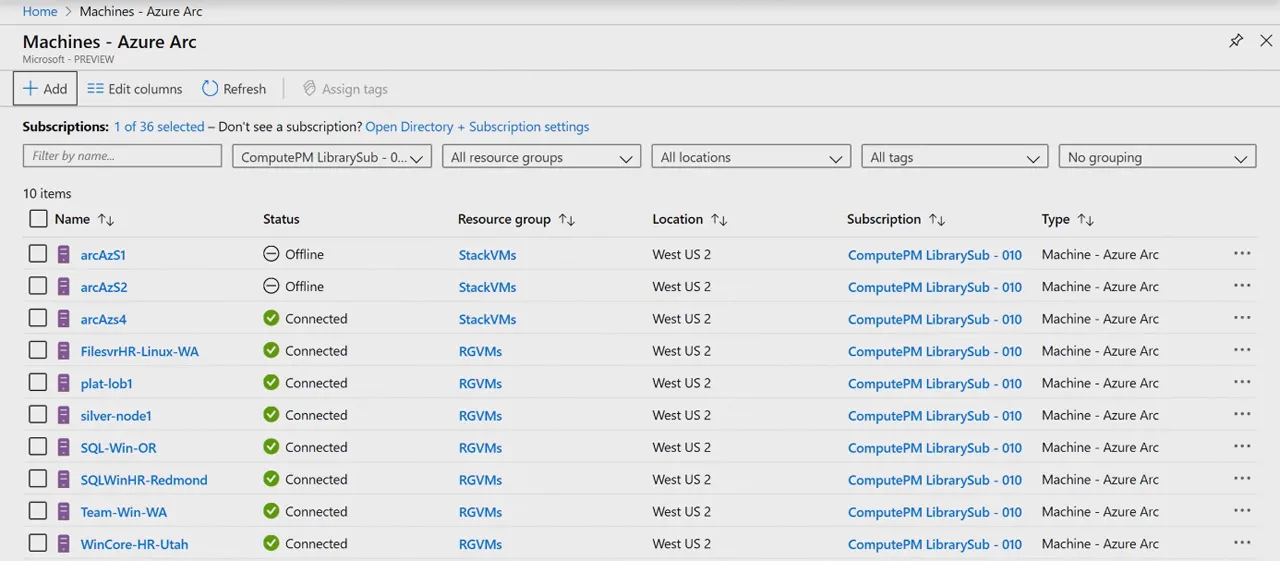Screen dimensions: 1280x561
Task: Click the Filter by name field
Action: pyautogui.click(x=122, y=156)
